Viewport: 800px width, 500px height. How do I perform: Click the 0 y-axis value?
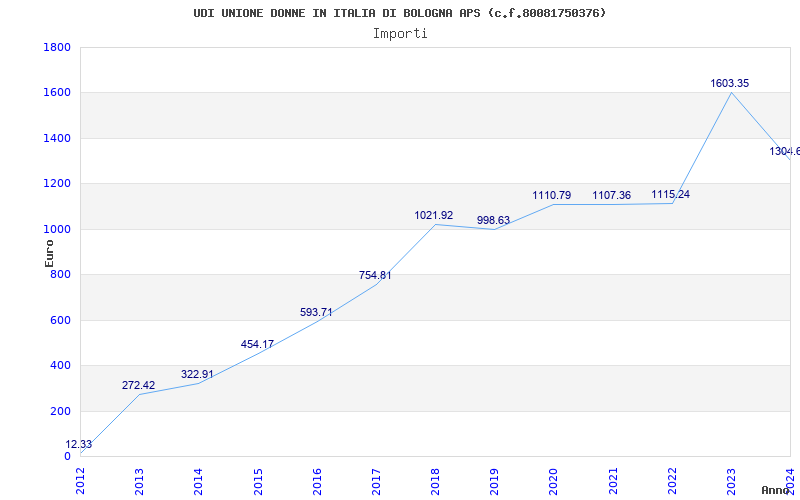[x=67, y=457]
